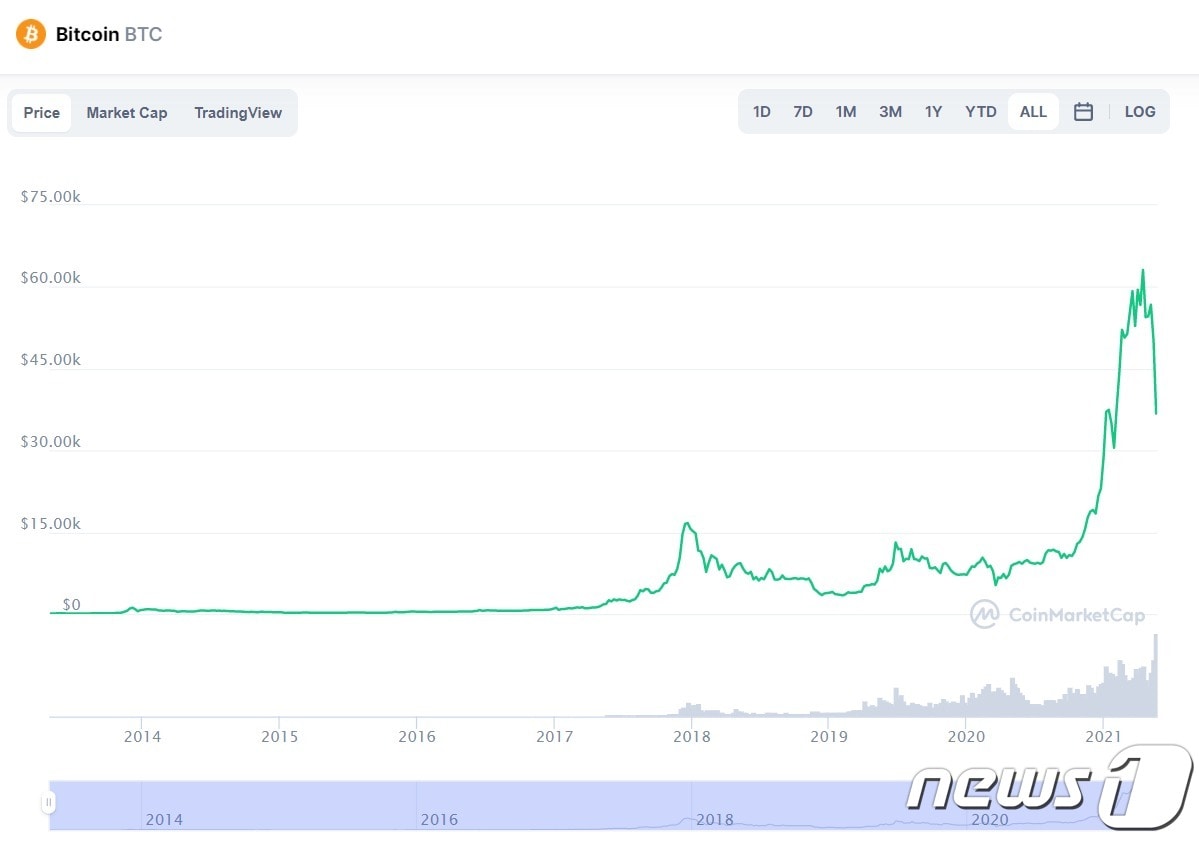This screenshot has width=1199, height=842.
Task: Select the 1D time range
Action: point(762,112)
